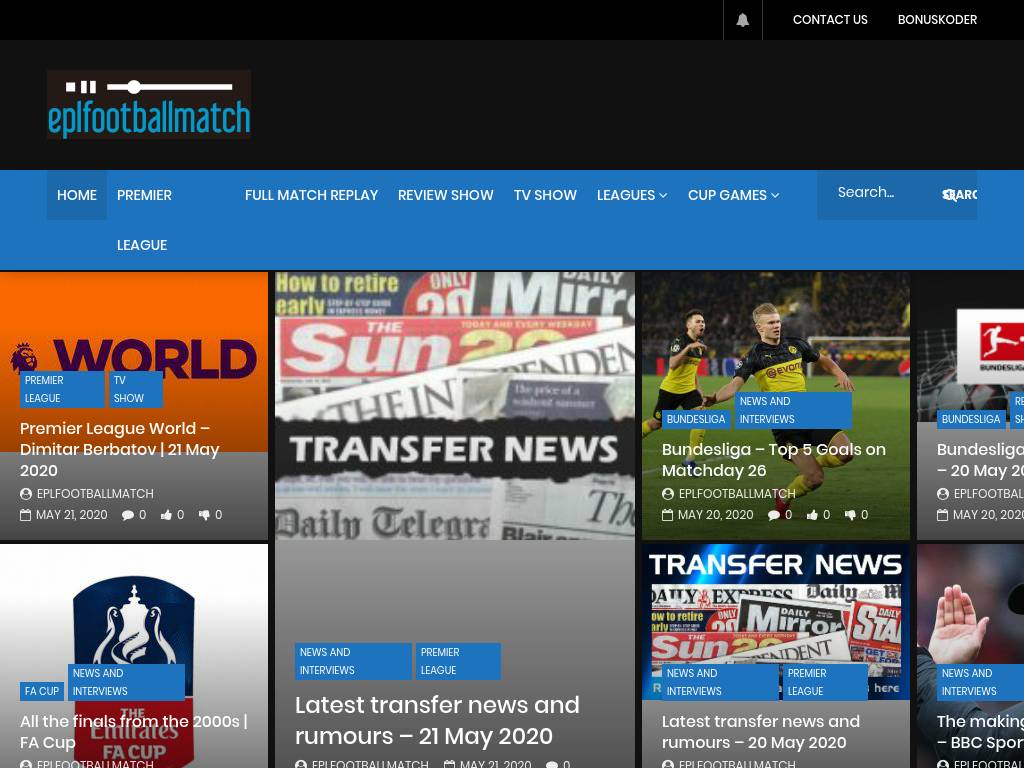Expand the Leagues dropdown menu
The width and height of the screenshot is (1024, 768).
click(x=631, y=195)
